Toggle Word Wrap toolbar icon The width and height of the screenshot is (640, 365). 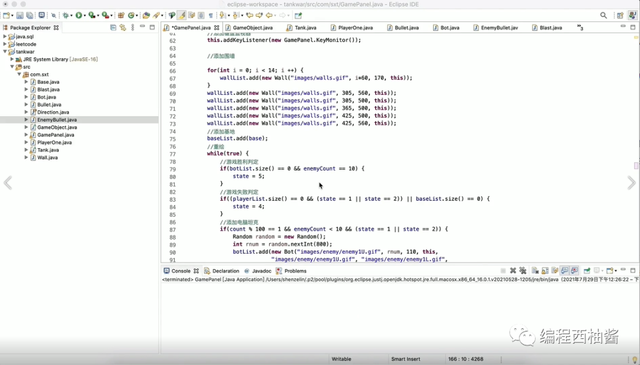point(191,16)
